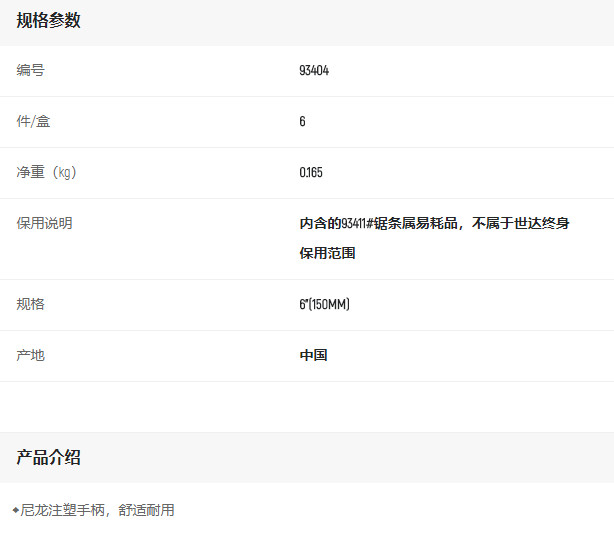Select the 编号 row label

(30, 71)
